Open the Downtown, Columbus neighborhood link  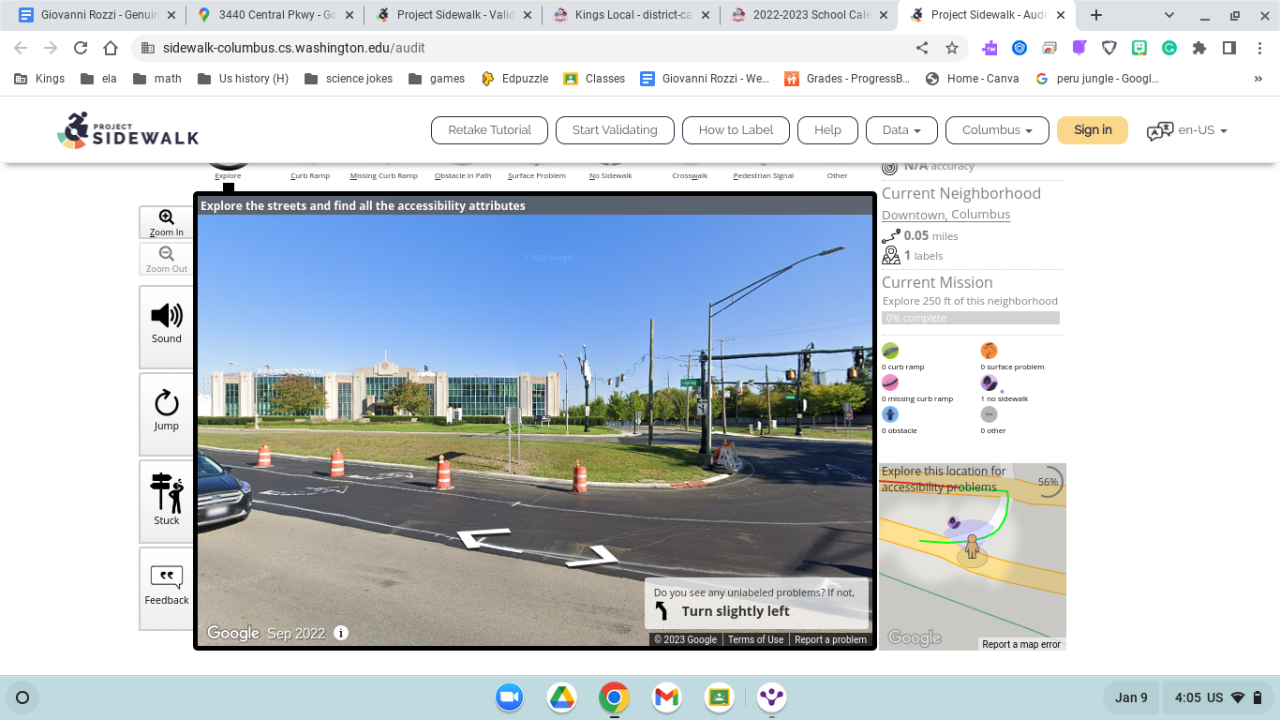click(946, 215)
